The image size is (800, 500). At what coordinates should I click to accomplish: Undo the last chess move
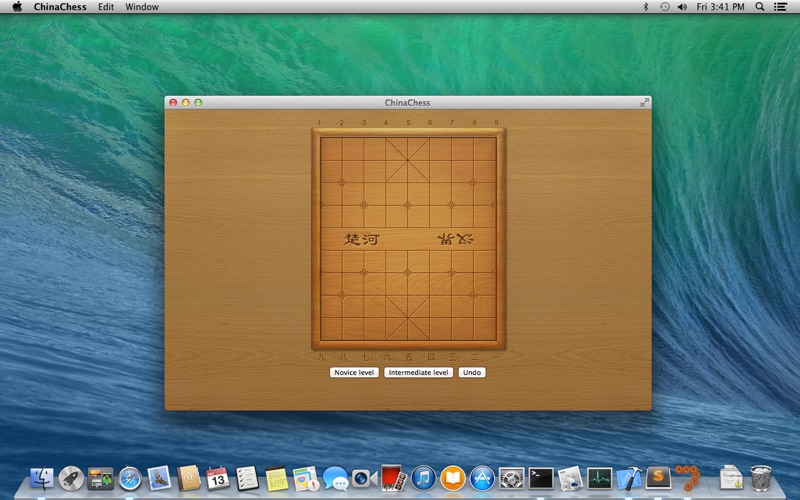pos(472,372)
